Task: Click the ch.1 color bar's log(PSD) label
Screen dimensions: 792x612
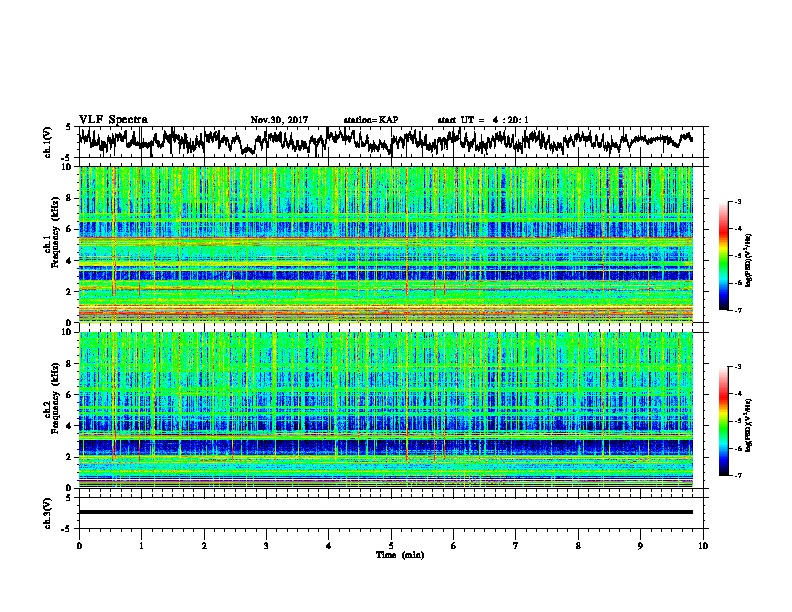Action: tap(749, 261)
